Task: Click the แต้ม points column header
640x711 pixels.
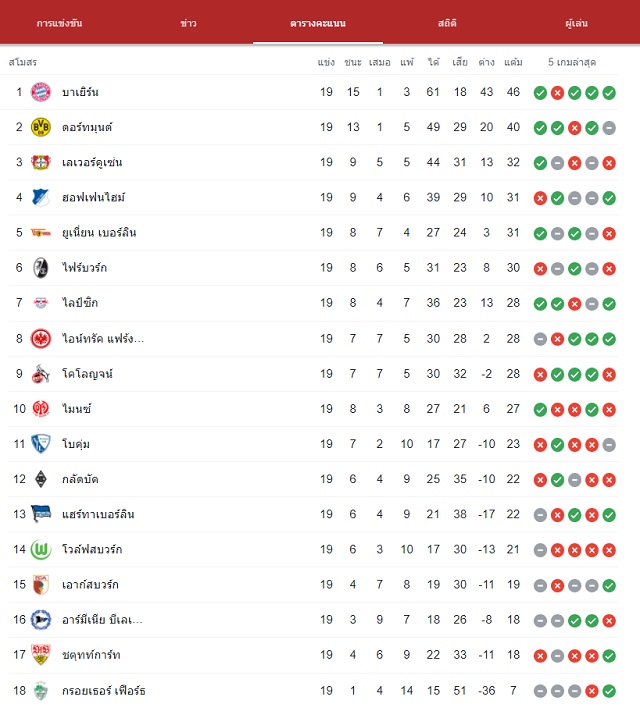Action: (513, 62)
